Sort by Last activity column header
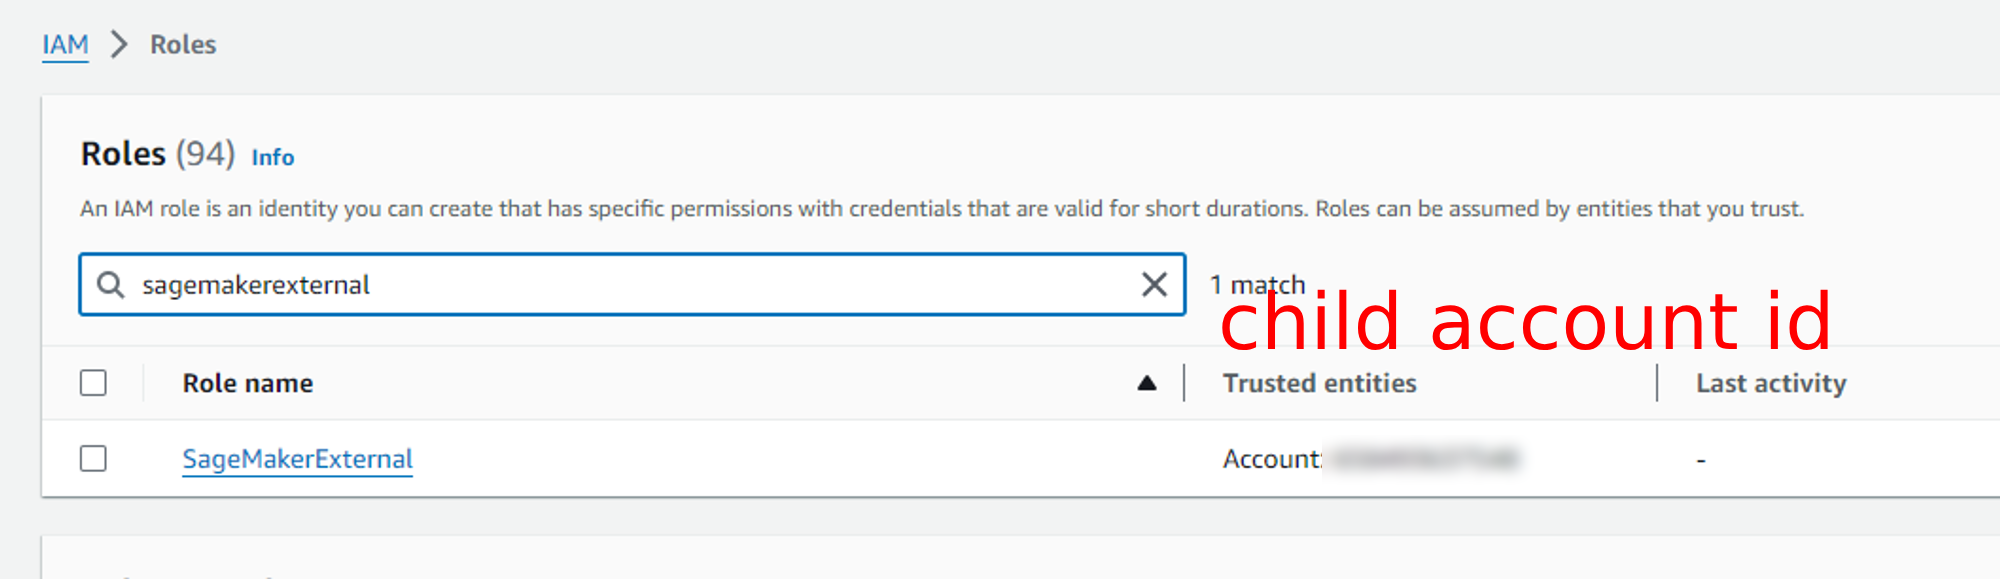 coord(1771,383)
